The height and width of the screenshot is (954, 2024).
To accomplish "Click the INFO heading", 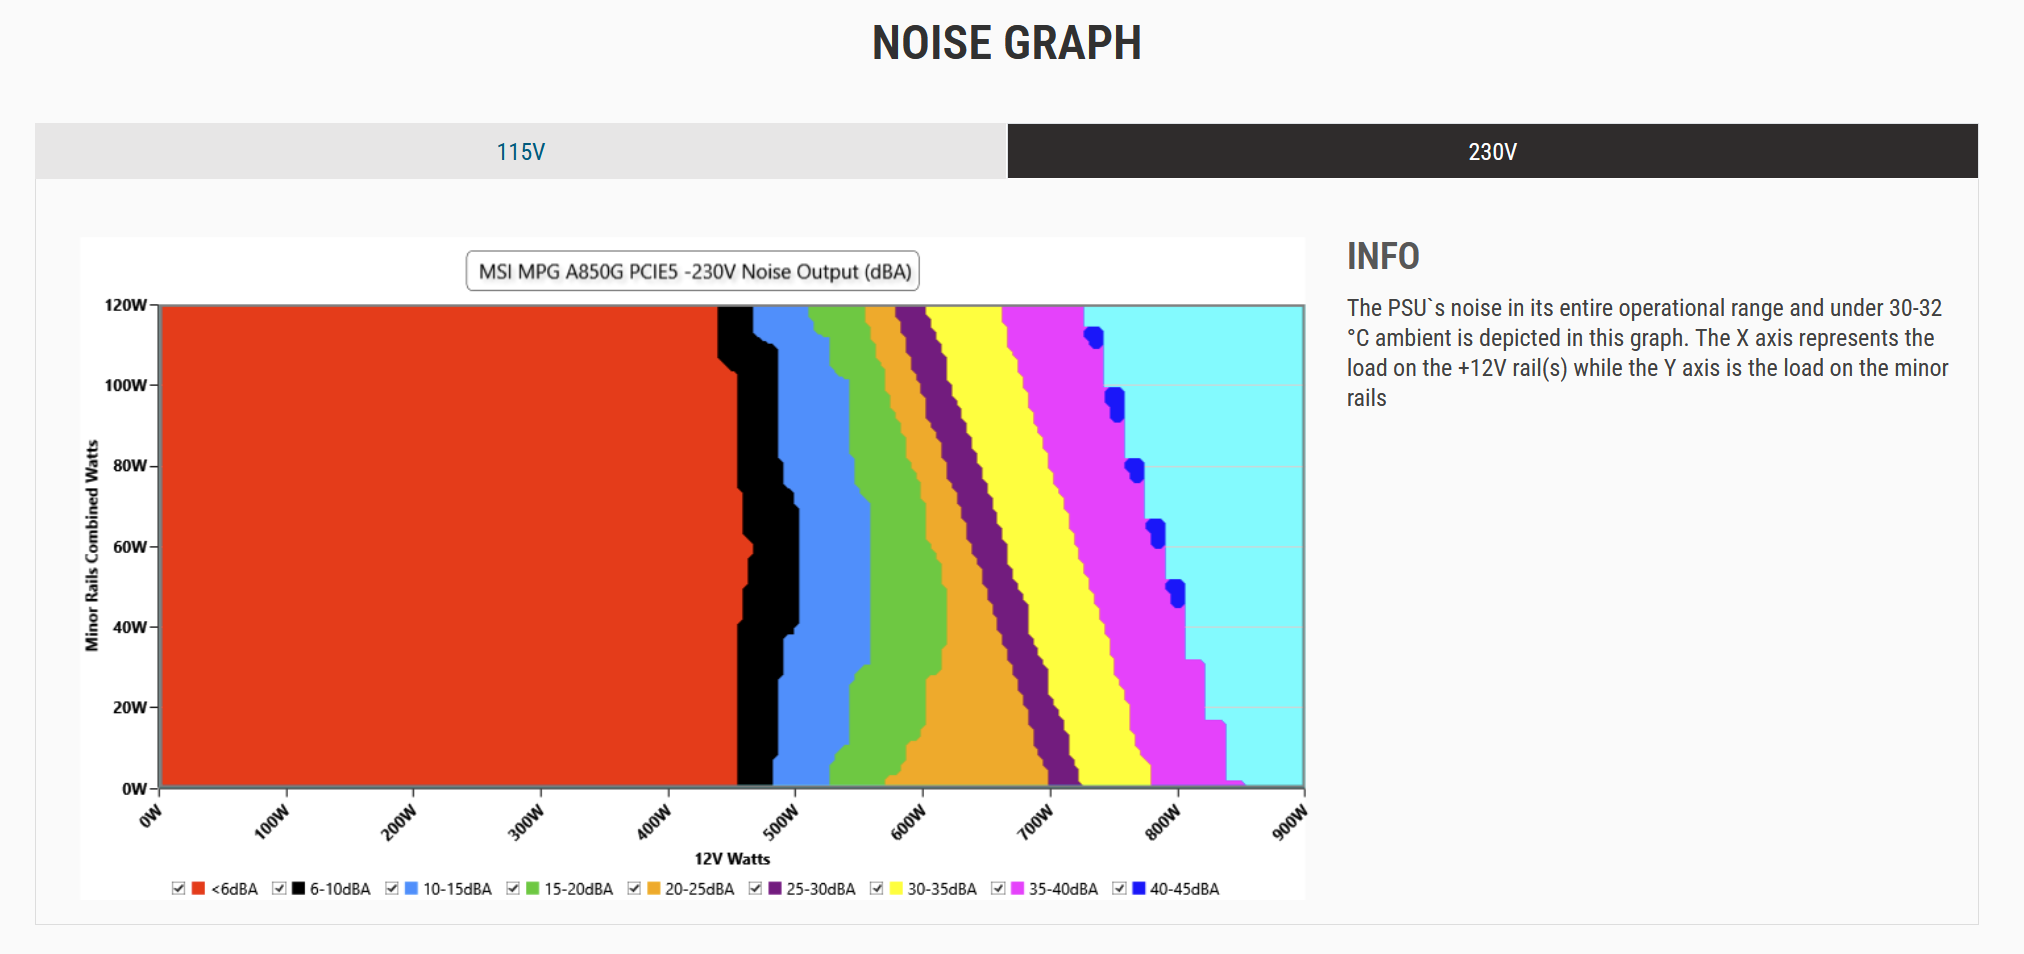I will [x=1383, y=256].
